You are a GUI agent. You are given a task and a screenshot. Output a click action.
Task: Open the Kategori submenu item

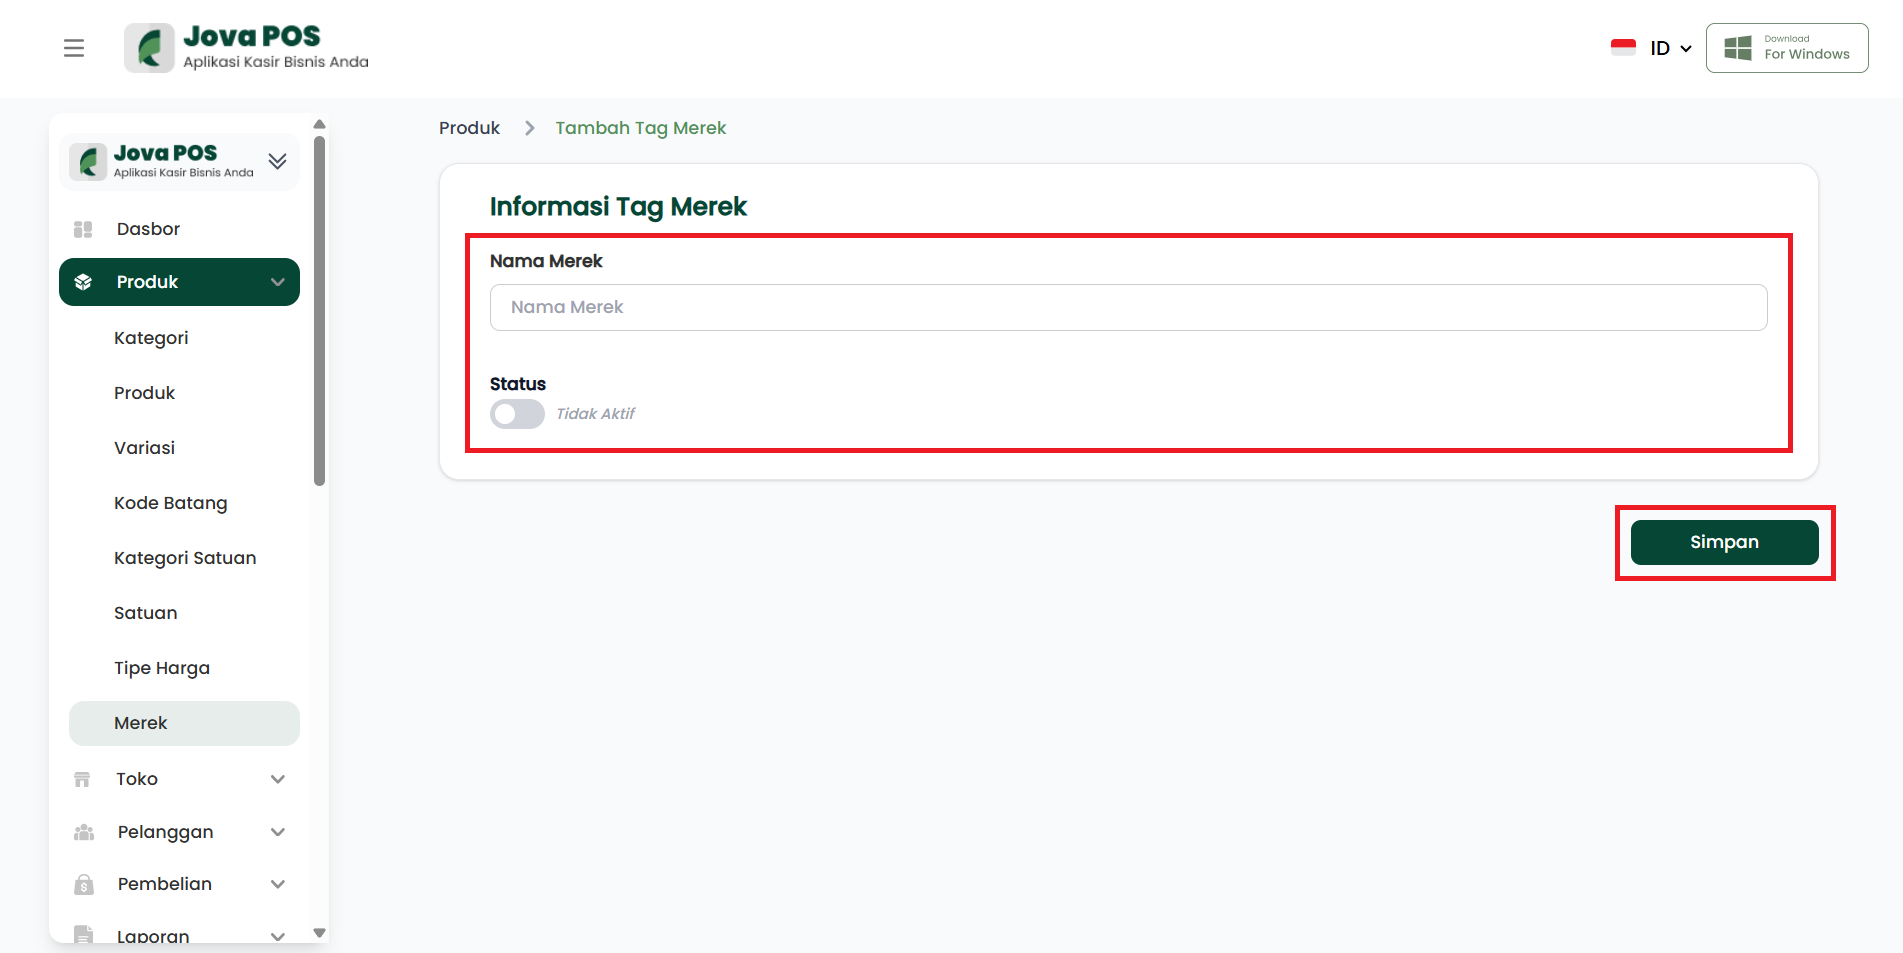[x=151, y=338]
